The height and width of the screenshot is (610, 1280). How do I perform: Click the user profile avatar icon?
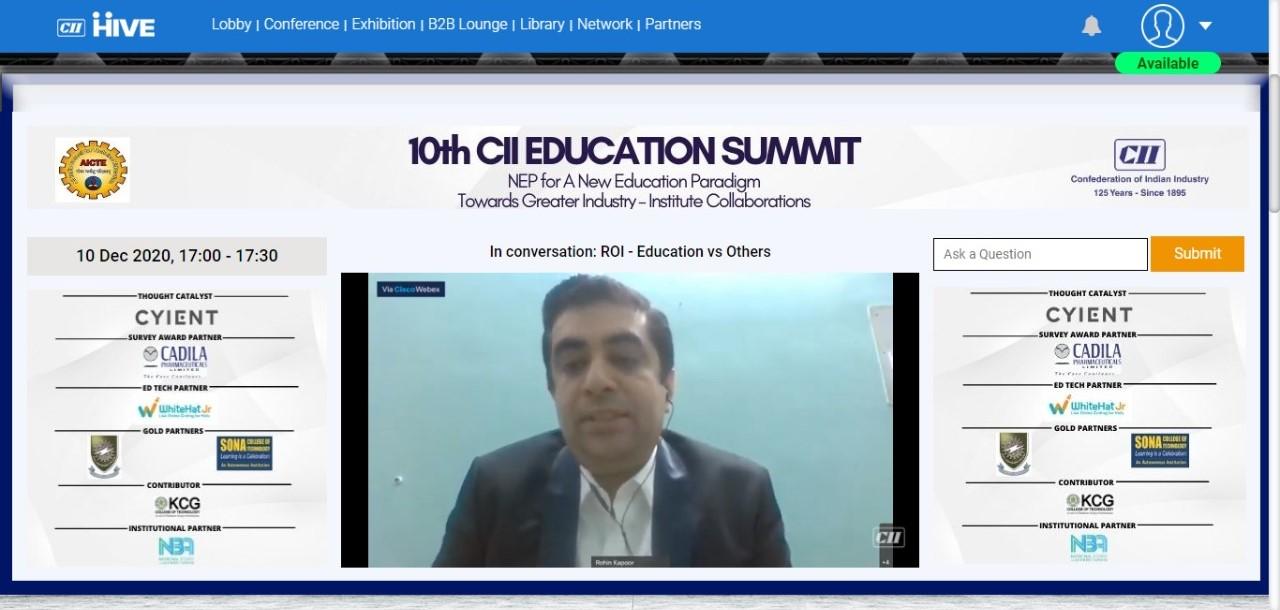click(x=1162, y=26)
